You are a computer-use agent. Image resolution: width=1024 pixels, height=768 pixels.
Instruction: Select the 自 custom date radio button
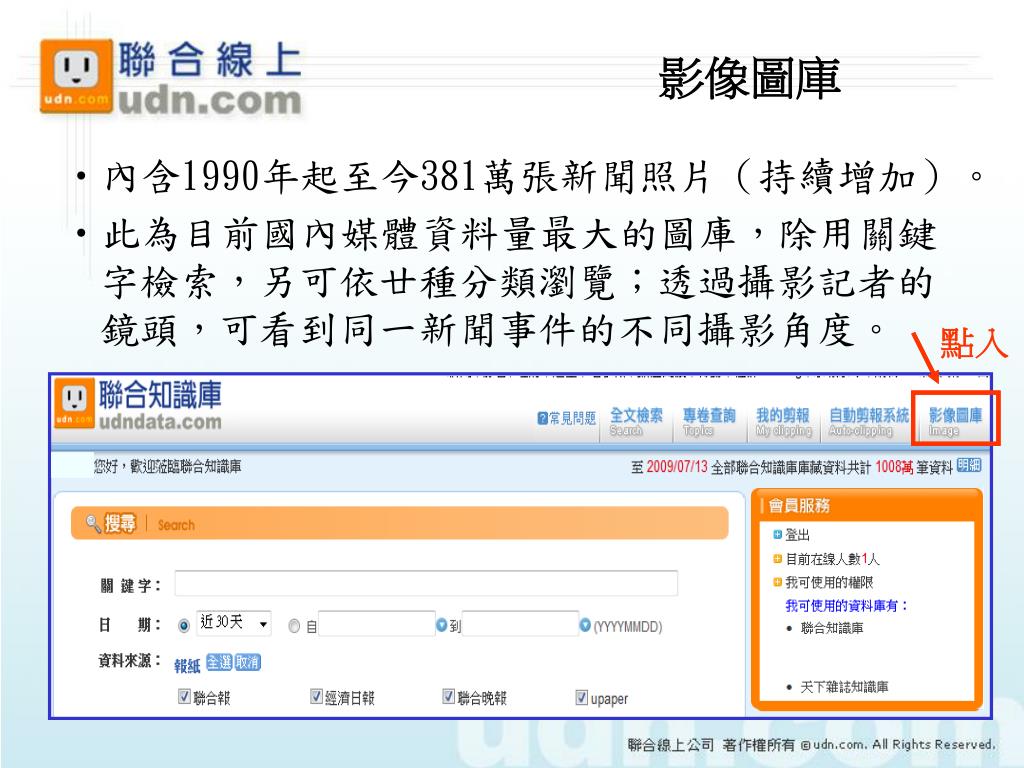[x=294, y=626]
